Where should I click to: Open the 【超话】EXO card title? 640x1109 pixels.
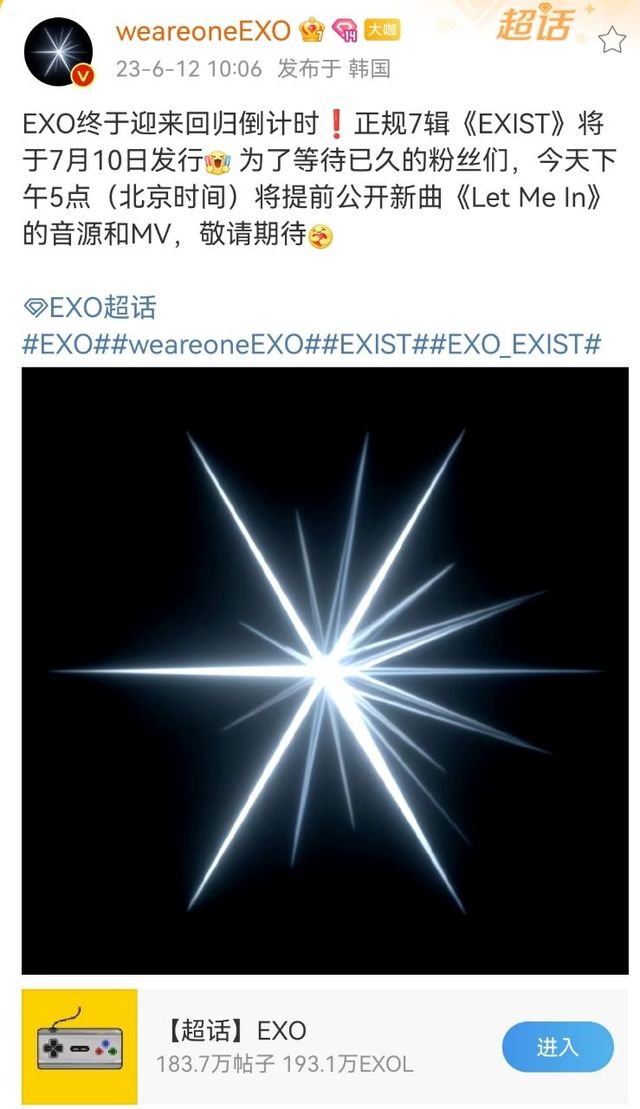coord(235,1030)
